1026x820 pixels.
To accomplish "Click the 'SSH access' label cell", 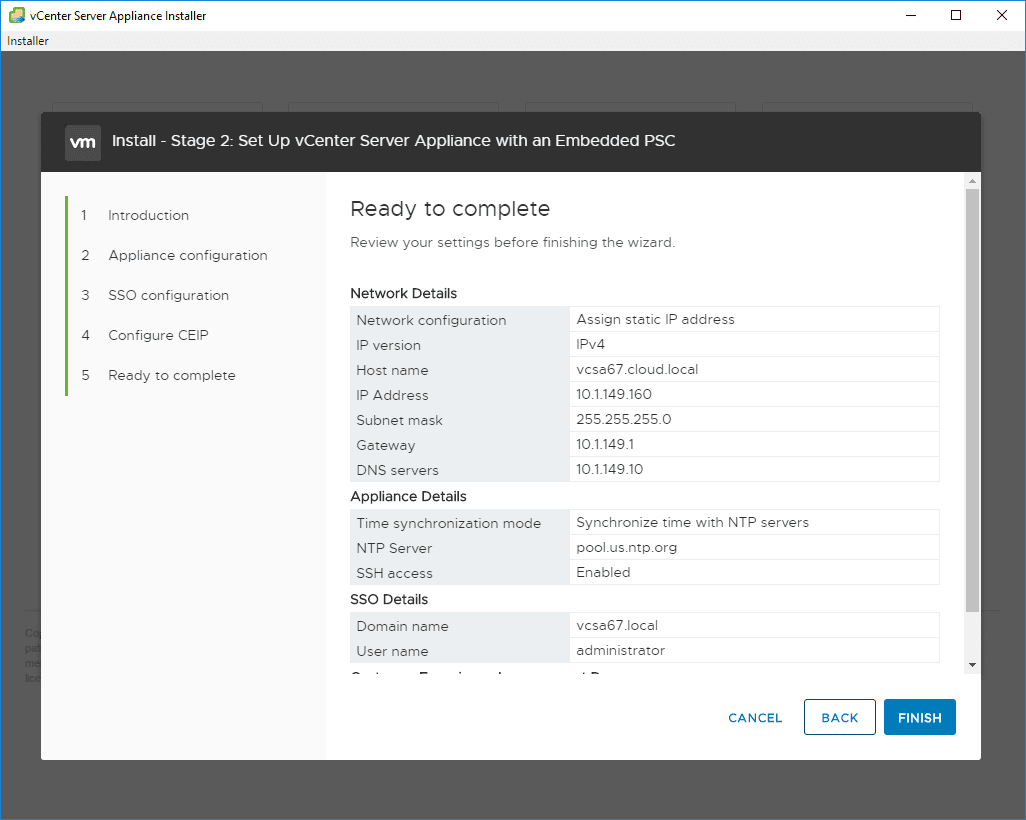I will 460,572.
